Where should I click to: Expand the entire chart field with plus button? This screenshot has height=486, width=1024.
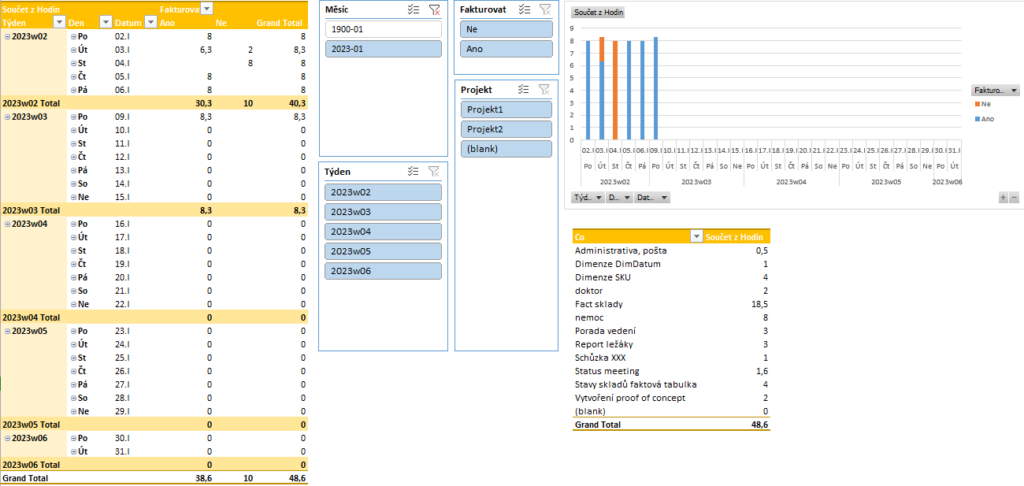[1002, 198]
